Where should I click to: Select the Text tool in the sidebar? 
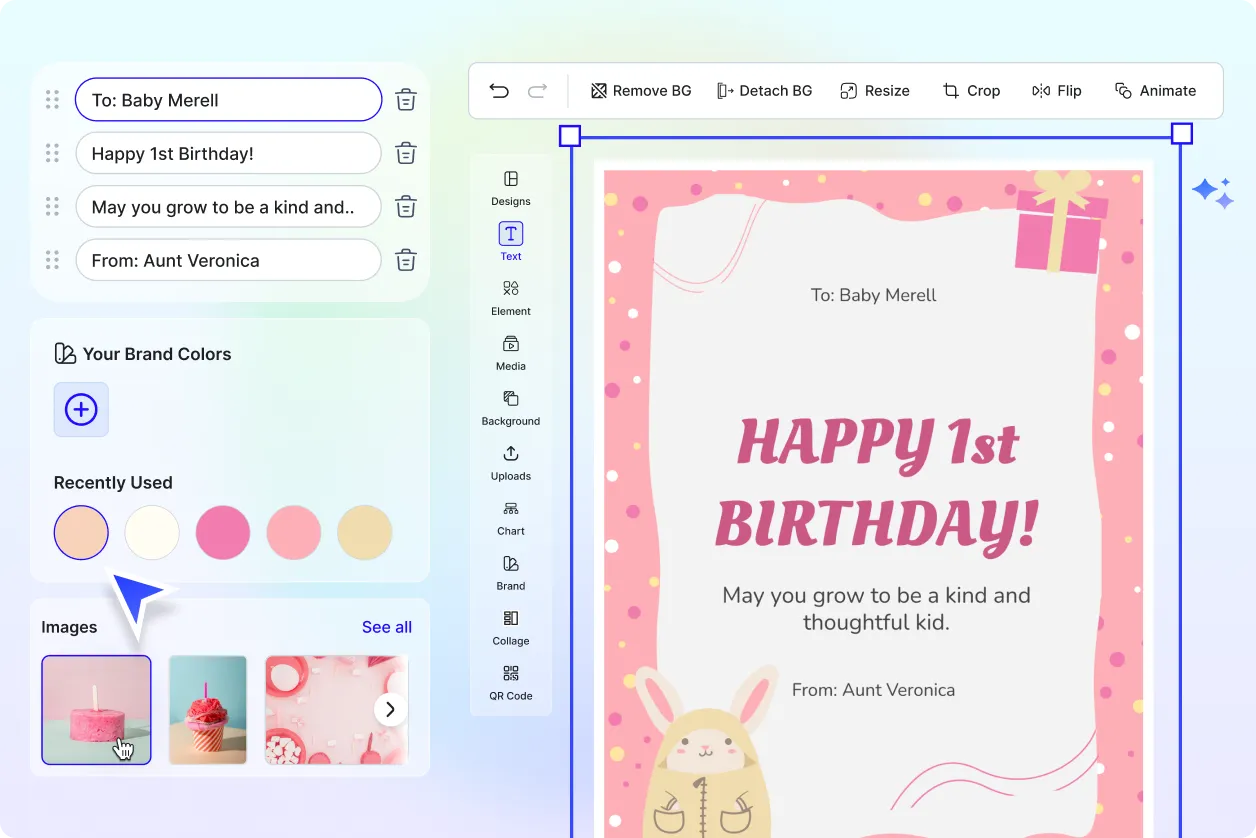coord(510,242)
